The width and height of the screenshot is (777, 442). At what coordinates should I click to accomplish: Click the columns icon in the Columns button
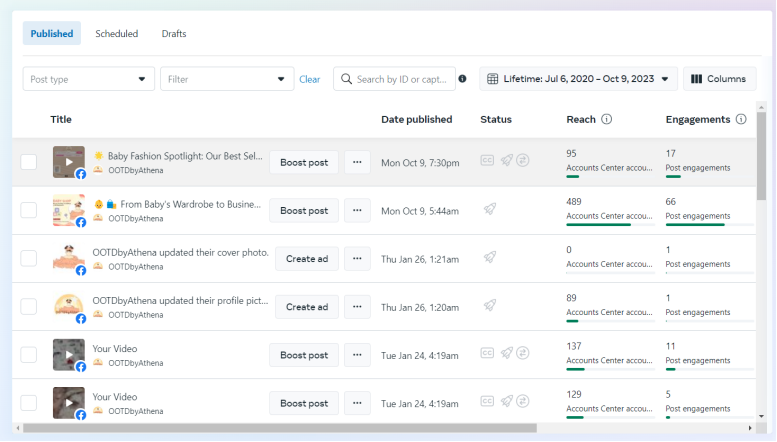point(696,79)
